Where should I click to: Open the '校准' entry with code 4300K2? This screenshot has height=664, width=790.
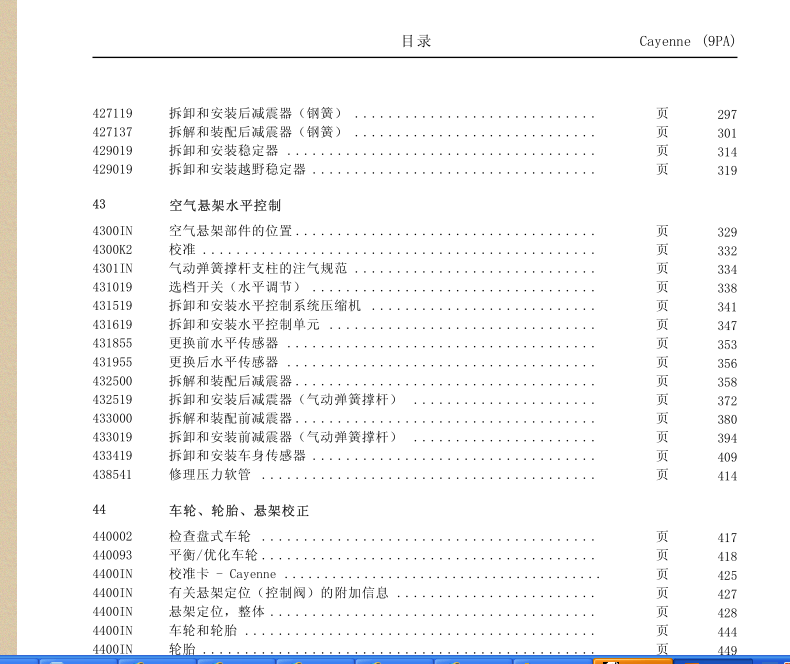coord(182,249)
